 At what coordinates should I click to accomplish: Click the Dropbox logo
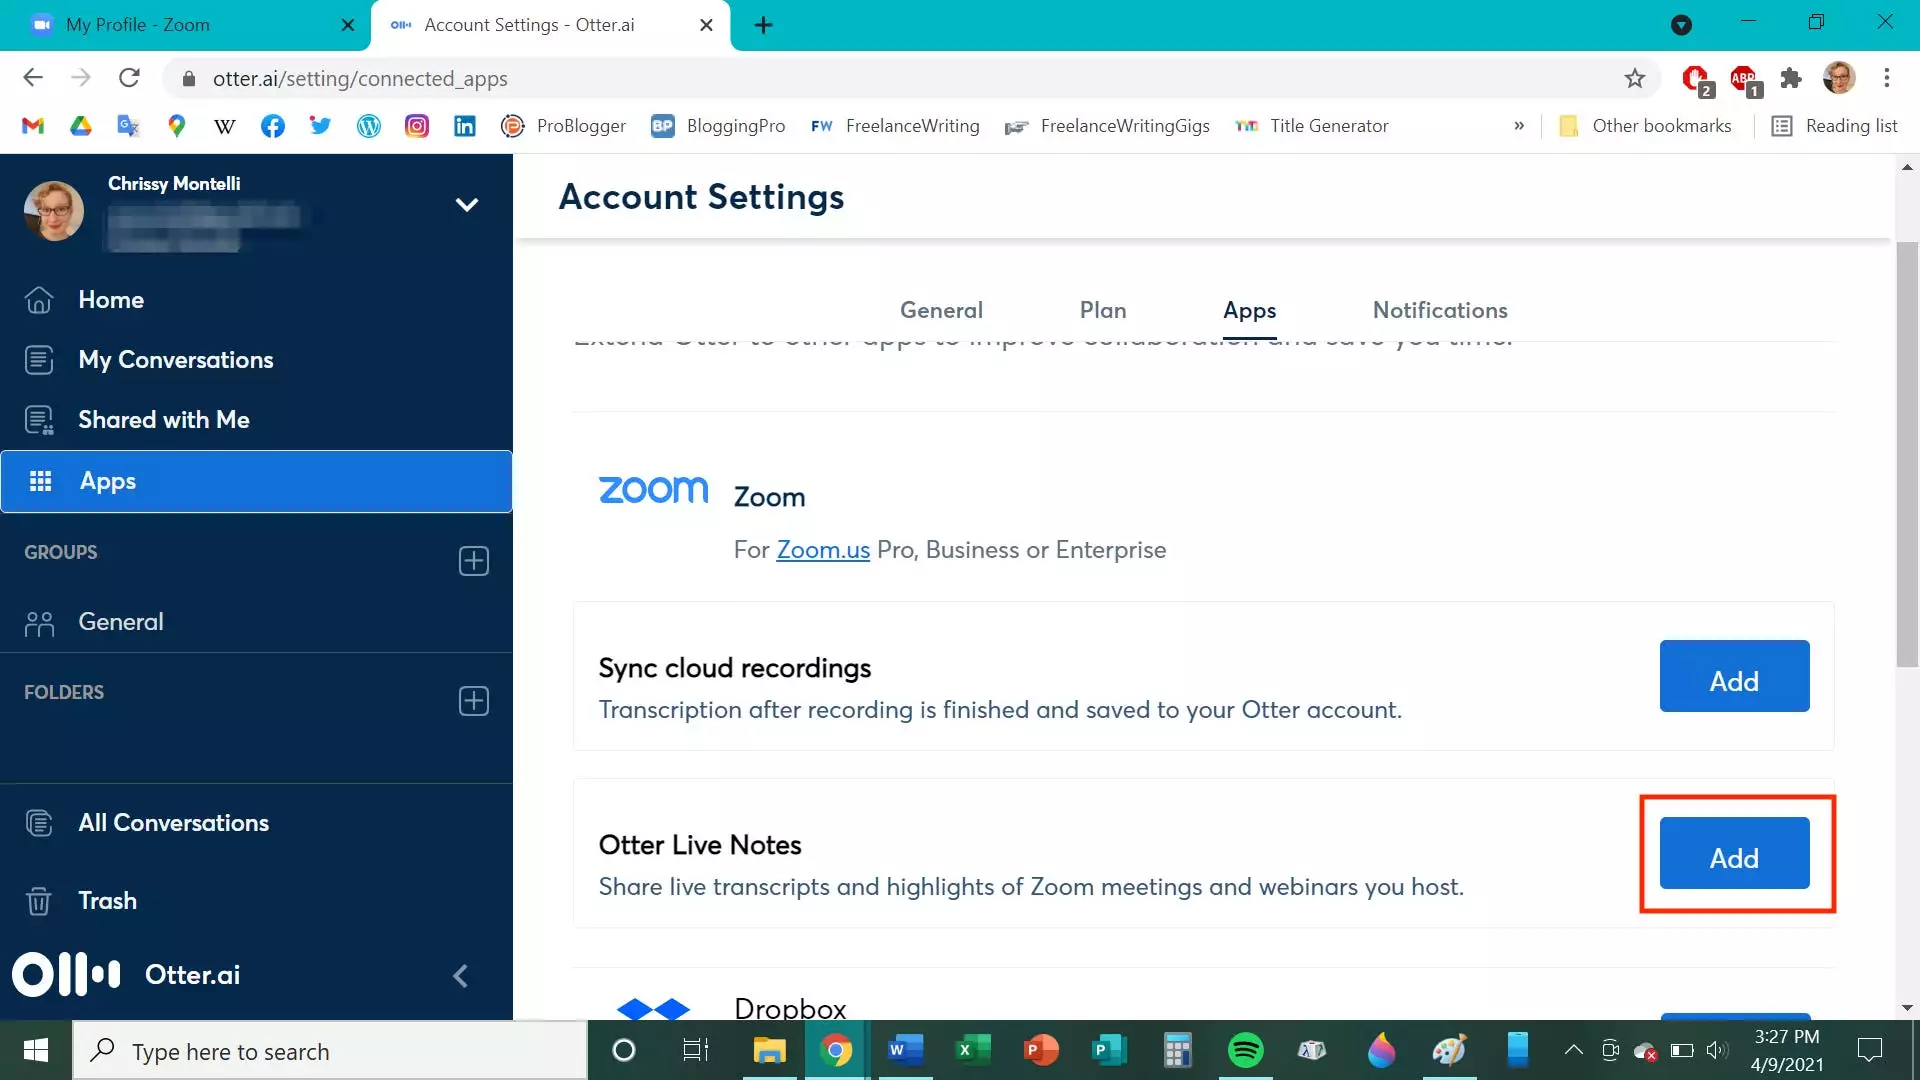coord(653,1008)
